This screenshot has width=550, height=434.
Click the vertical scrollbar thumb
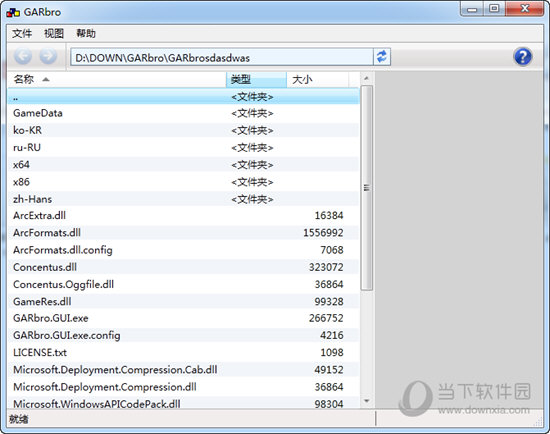367,188
